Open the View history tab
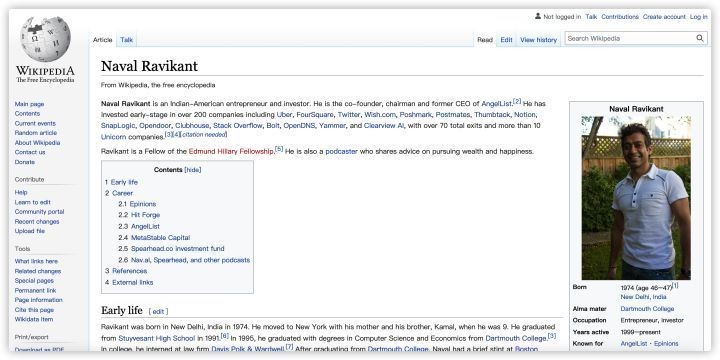 [x=538, y=40]
